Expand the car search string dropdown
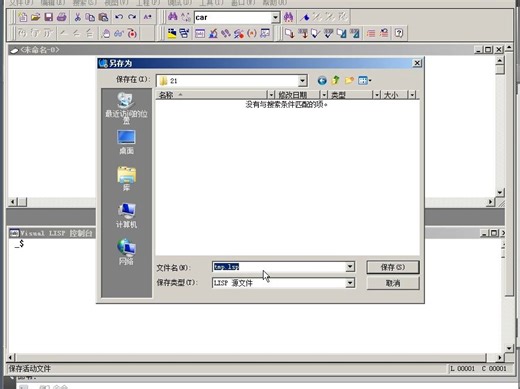Viewport: 520px width, 389px height. tap(275, 17)
